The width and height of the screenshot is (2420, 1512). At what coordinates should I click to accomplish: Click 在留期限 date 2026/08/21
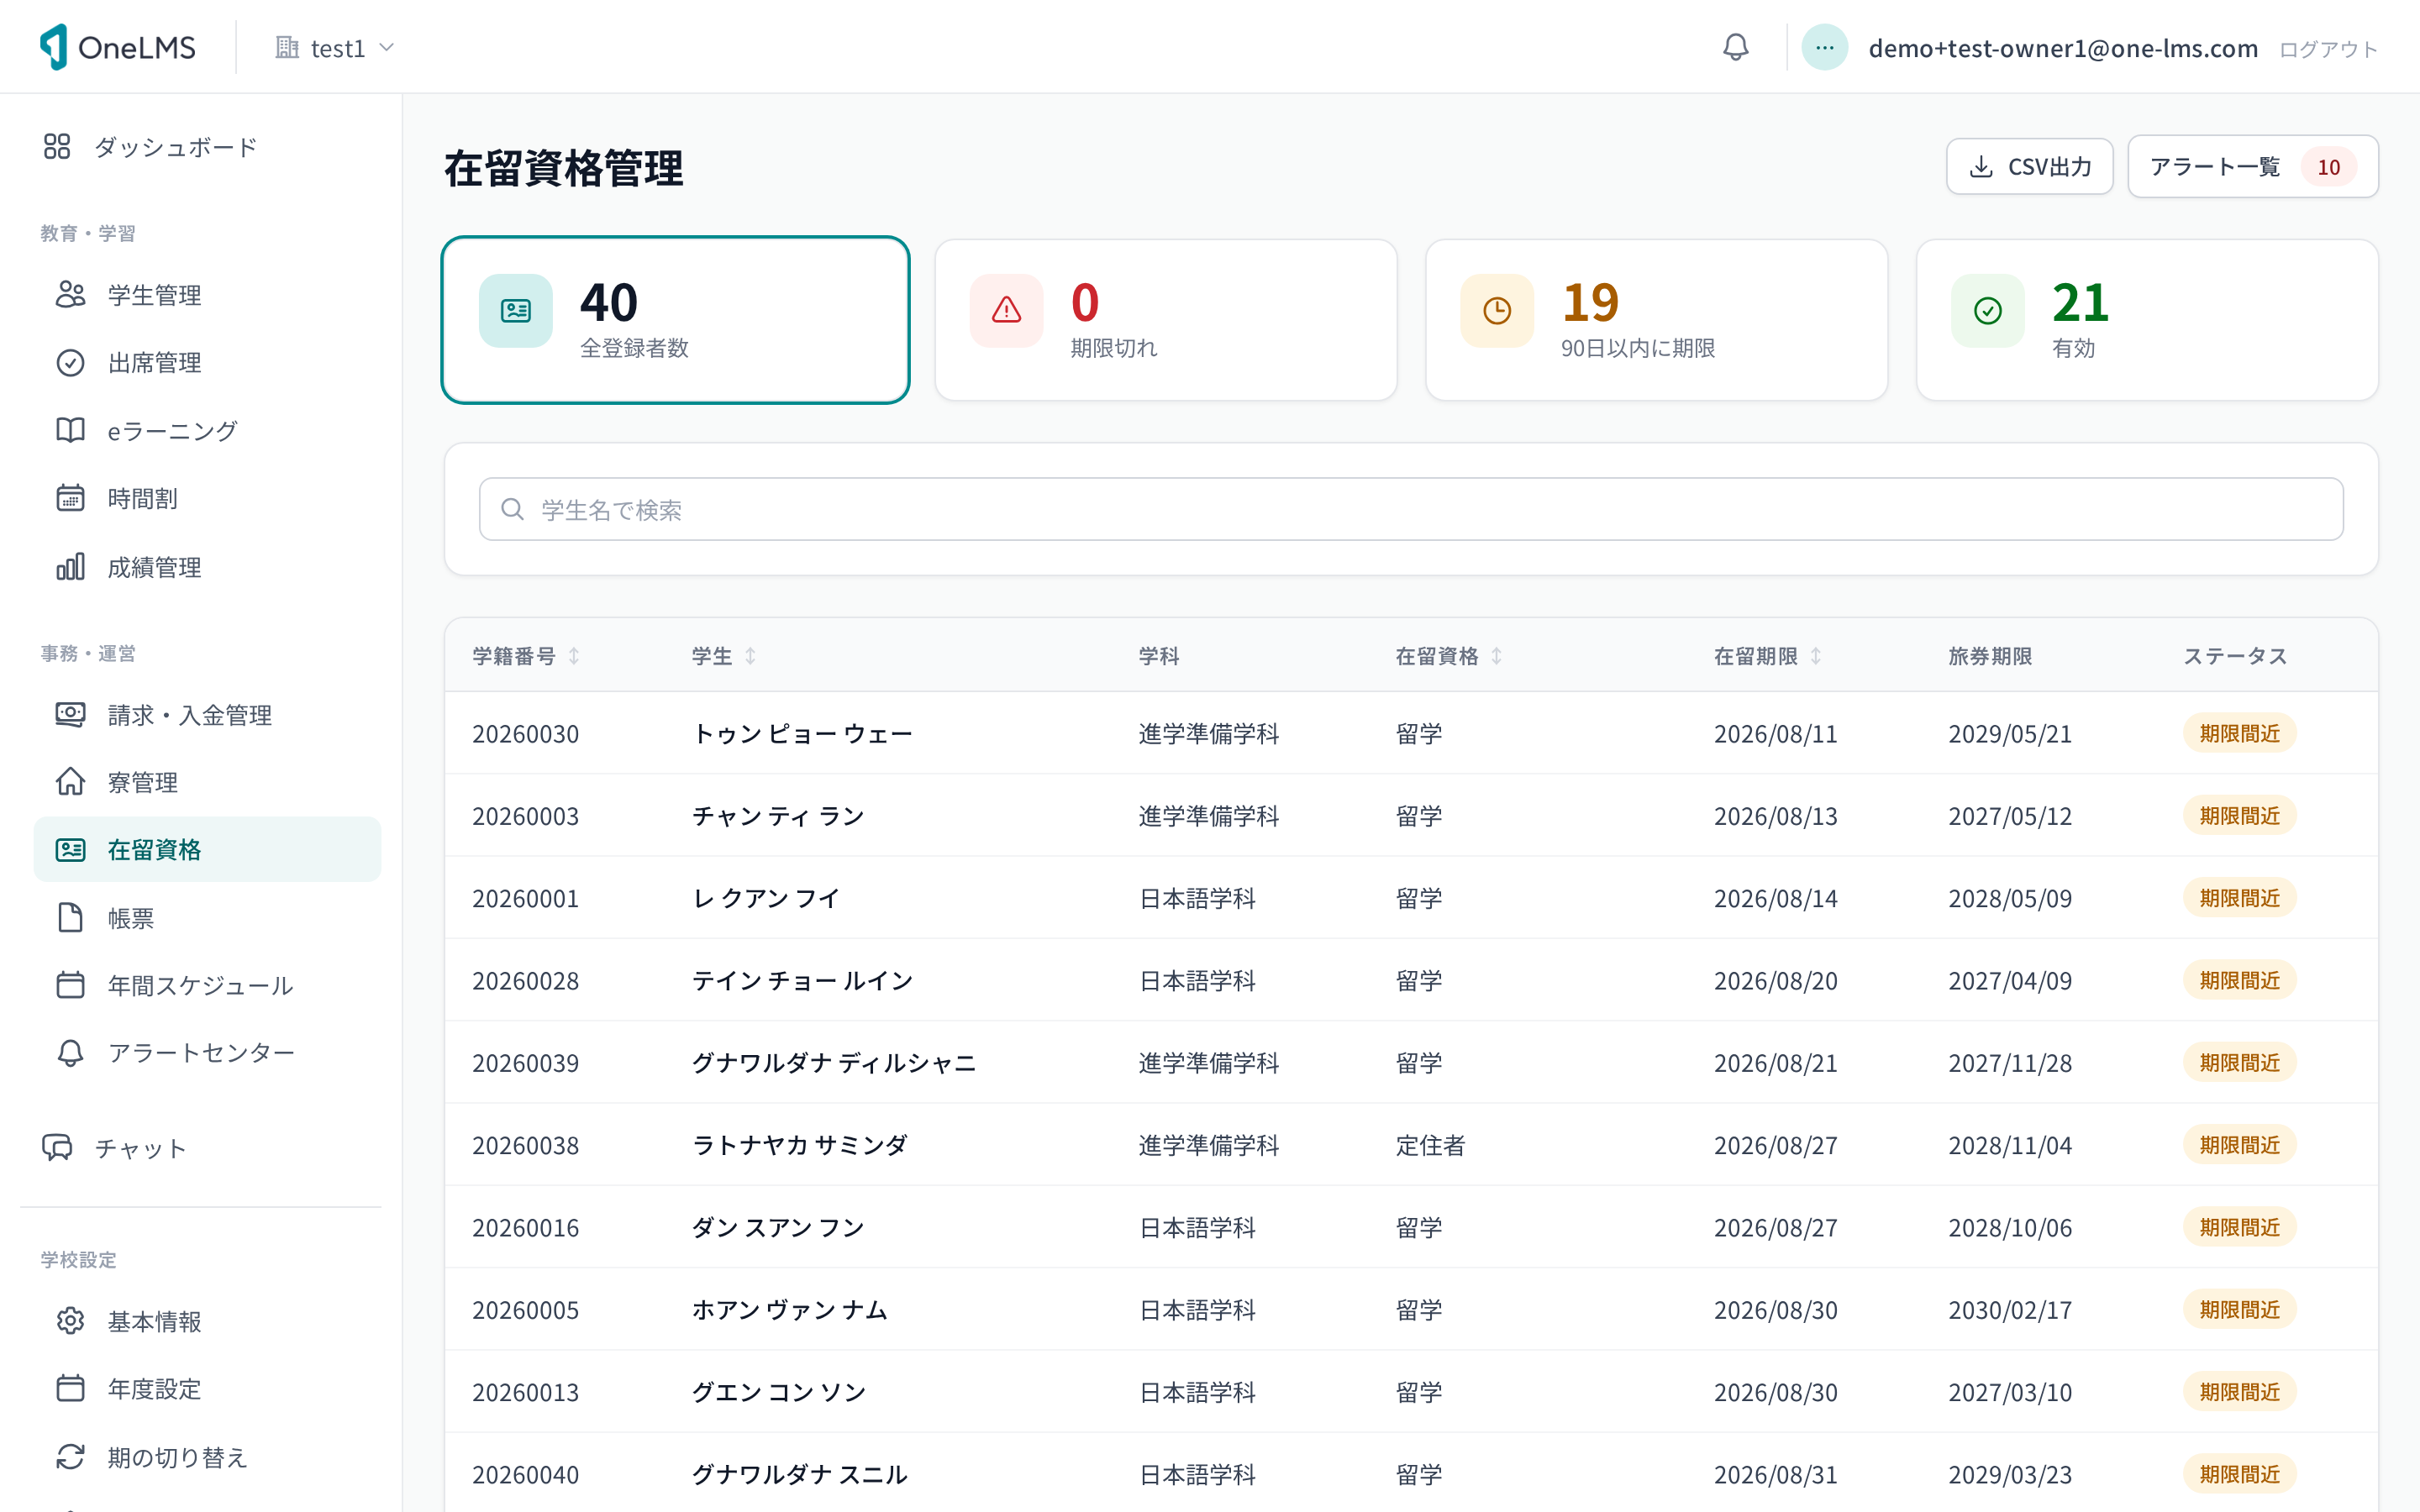[1775, 1063]
